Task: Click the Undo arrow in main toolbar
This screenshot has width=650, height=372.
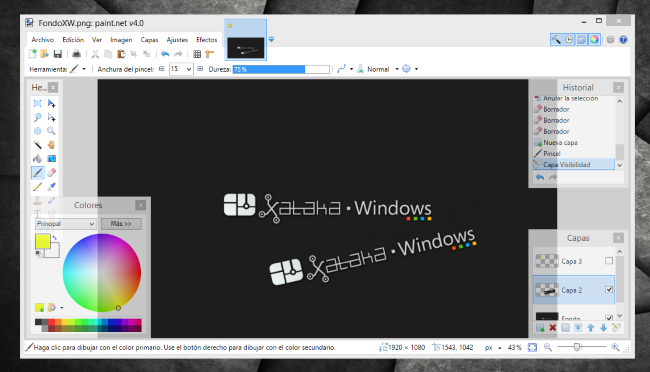Action: click(165, 54)
